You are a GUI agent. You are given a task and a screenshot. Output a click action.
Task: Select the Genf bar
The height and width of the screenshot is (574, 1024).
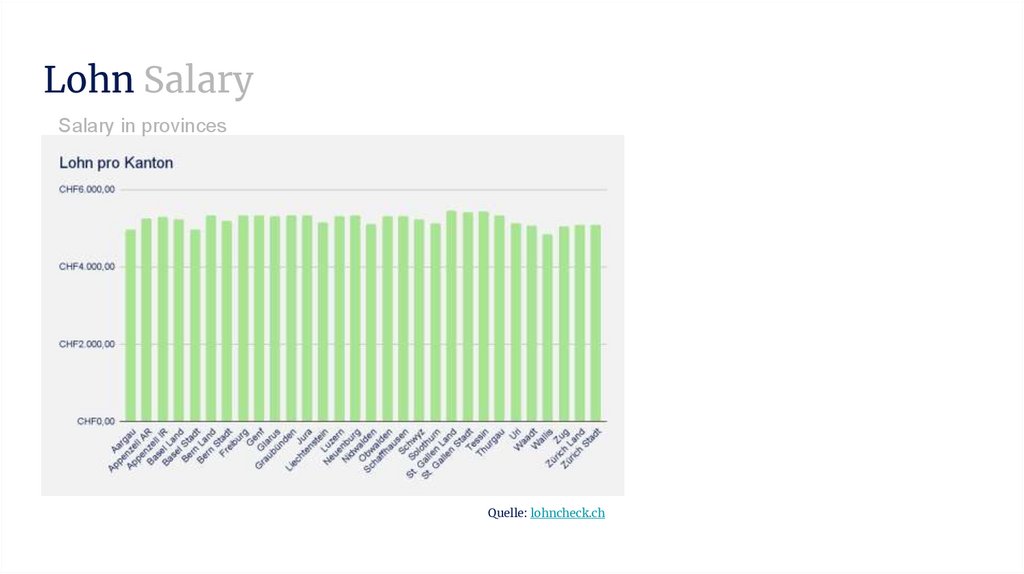(259, 318)
